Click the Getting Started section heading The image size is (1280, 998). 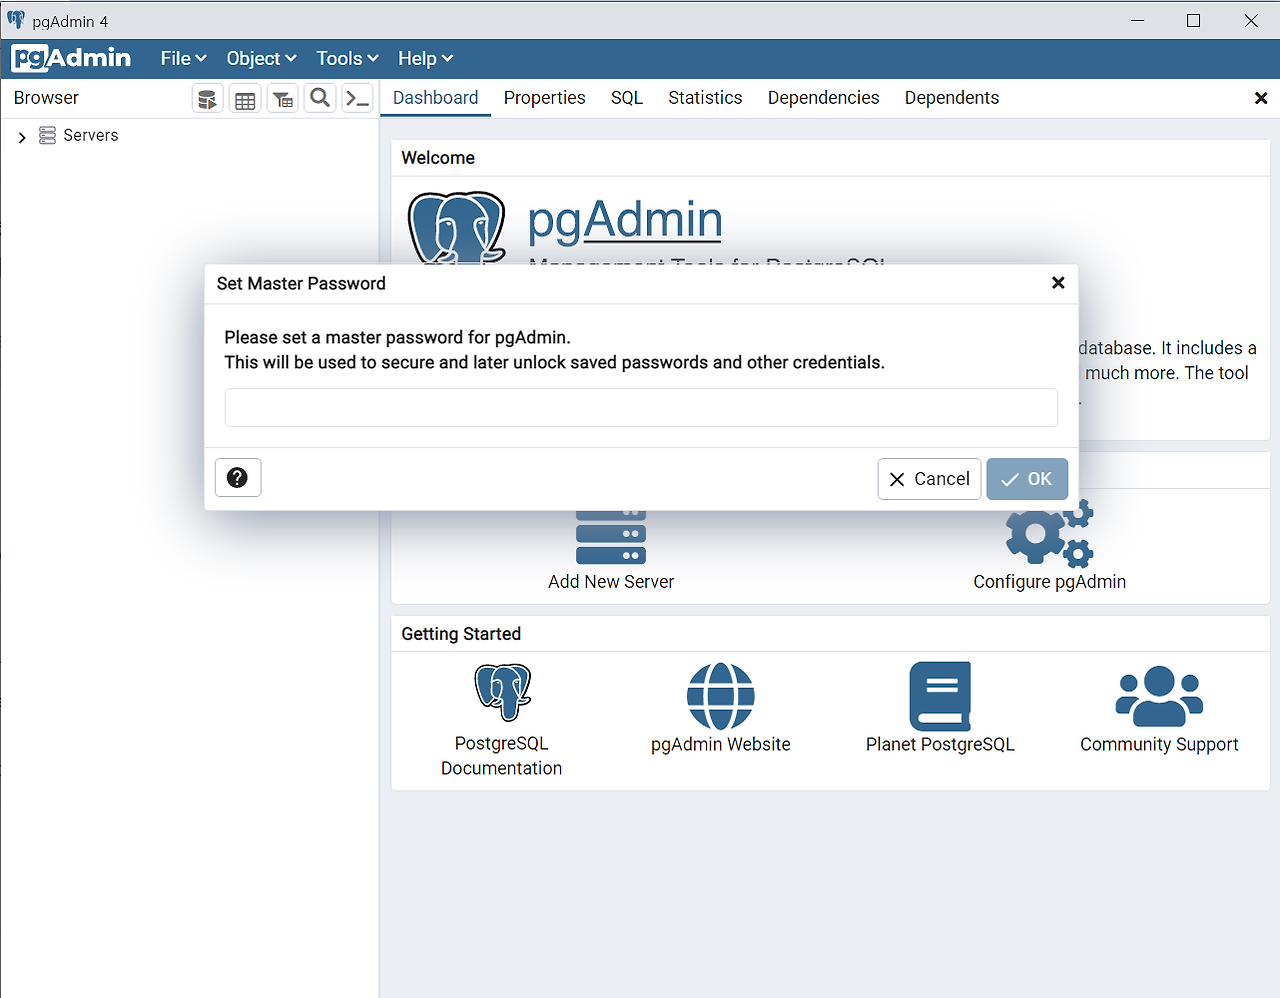(461, 634)
